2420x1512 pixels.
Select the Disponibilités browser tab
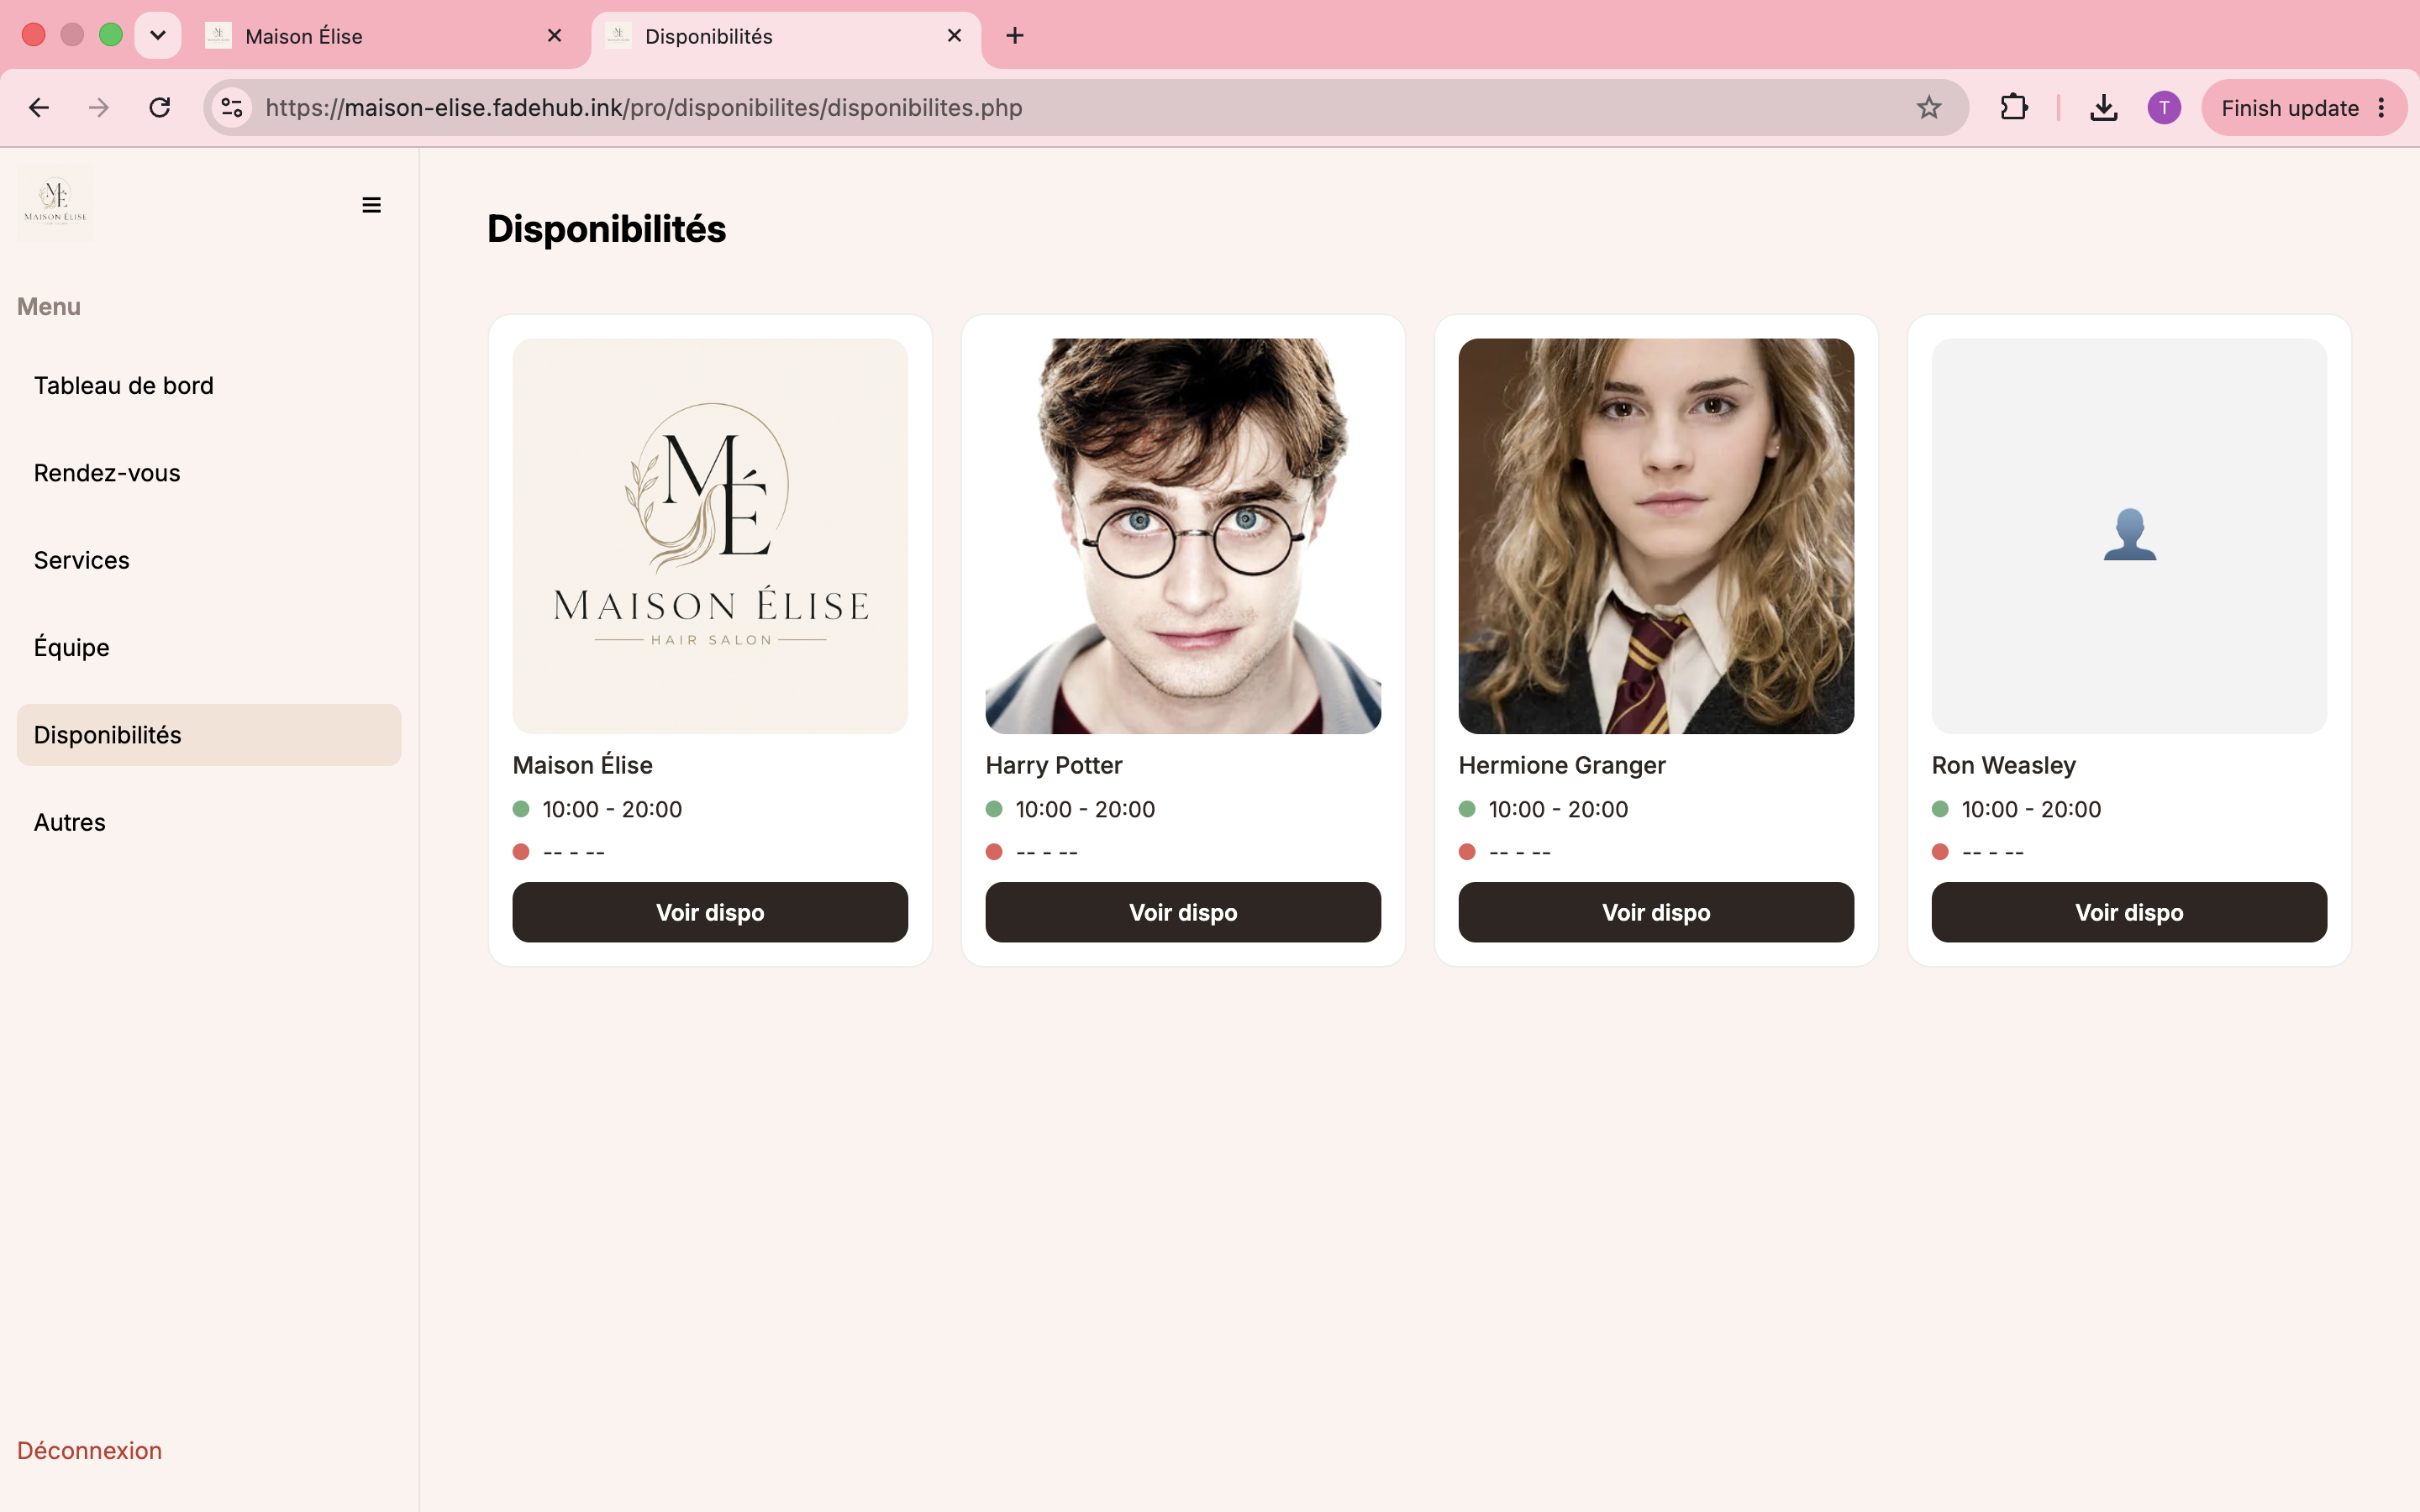786,36
